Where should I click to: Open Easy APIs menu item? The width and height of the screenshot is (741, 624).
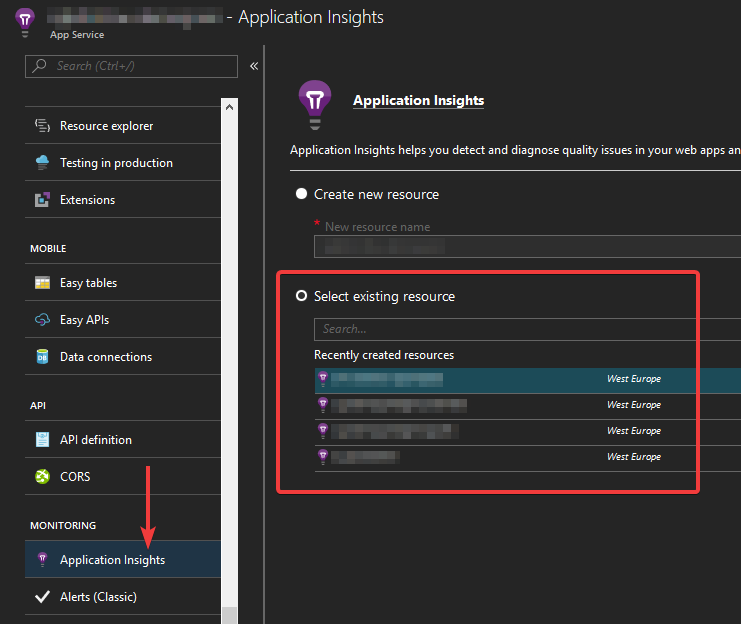click(123, 320)
